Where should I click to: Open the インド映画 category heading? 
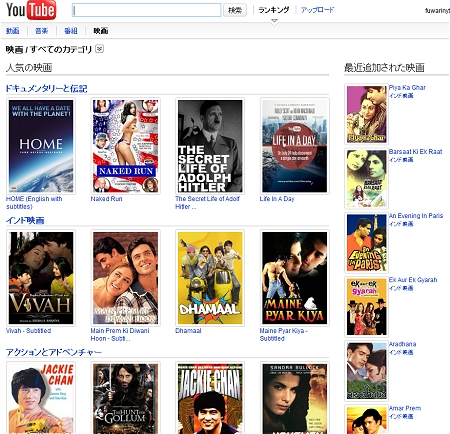tap(25, 220)
